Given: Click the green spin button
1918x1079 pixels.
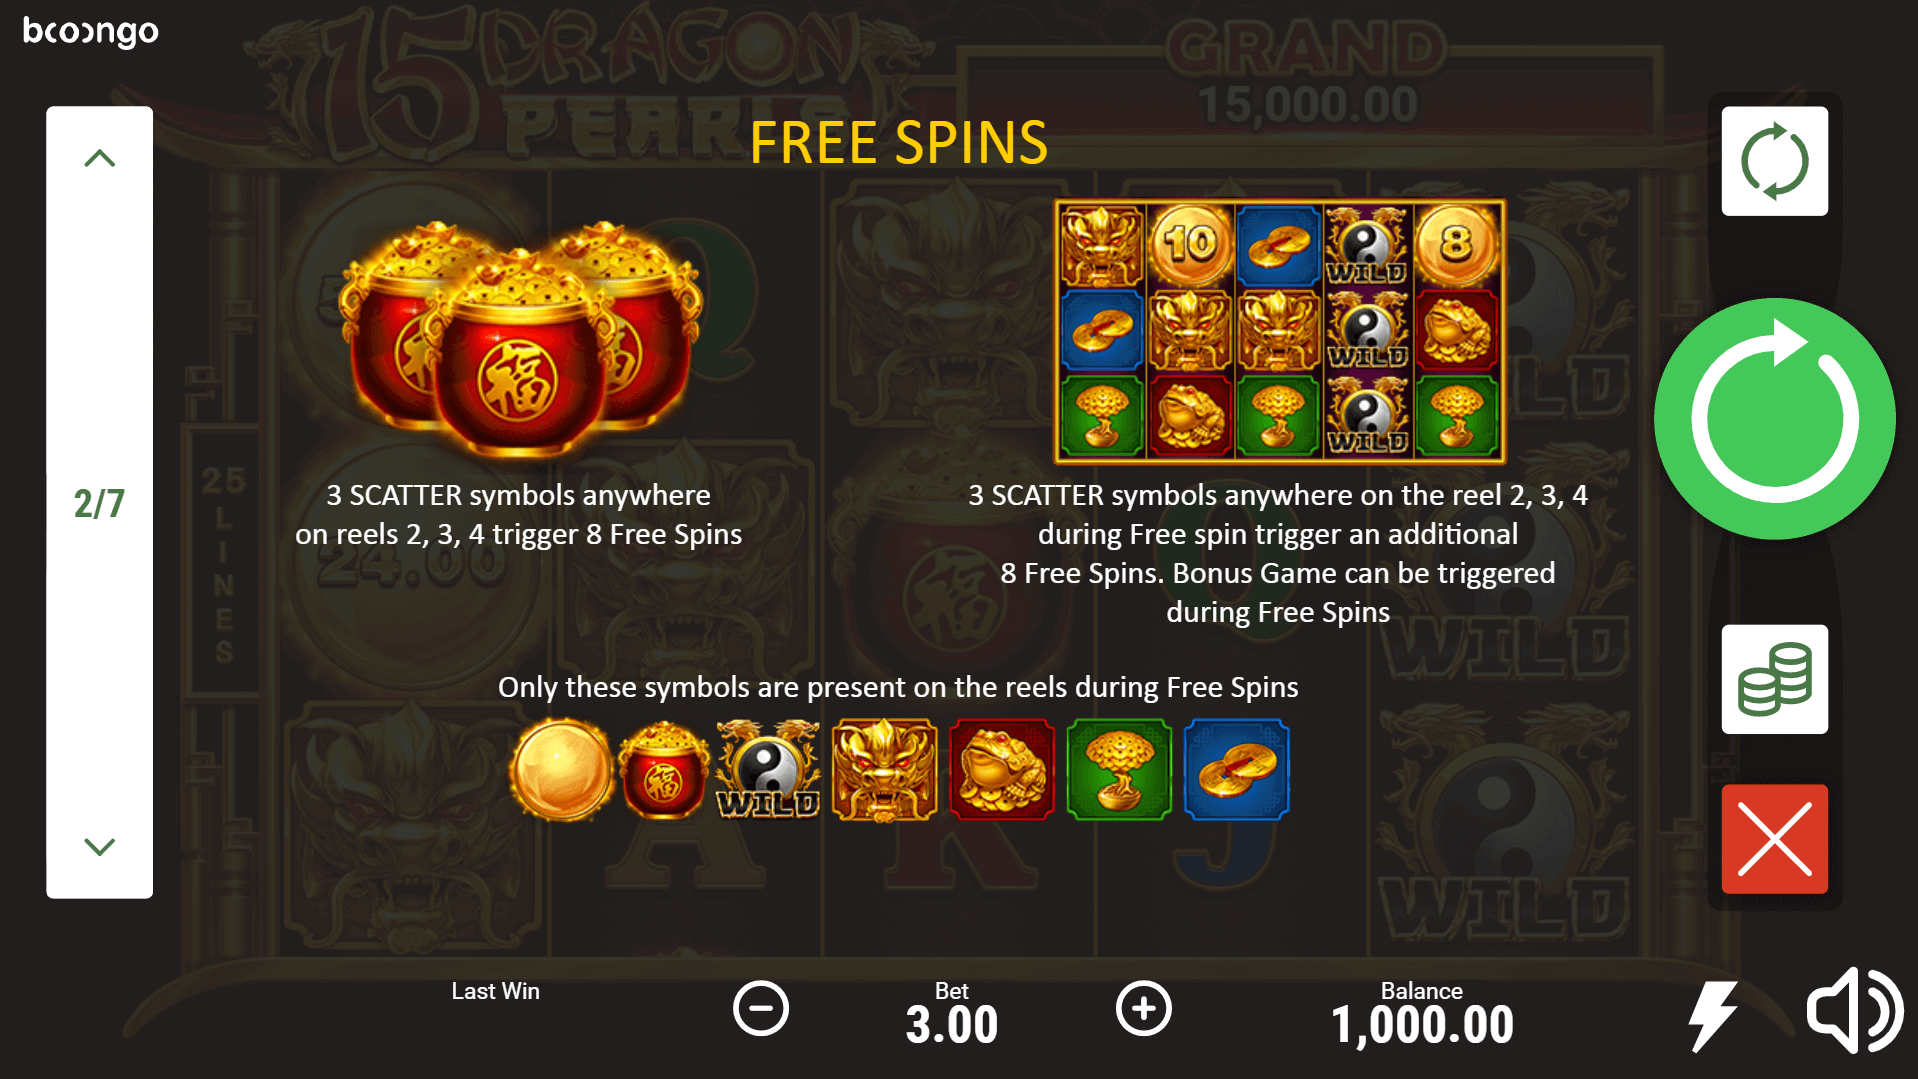Looking at the screenshot, I should (x=1774, y=419).
